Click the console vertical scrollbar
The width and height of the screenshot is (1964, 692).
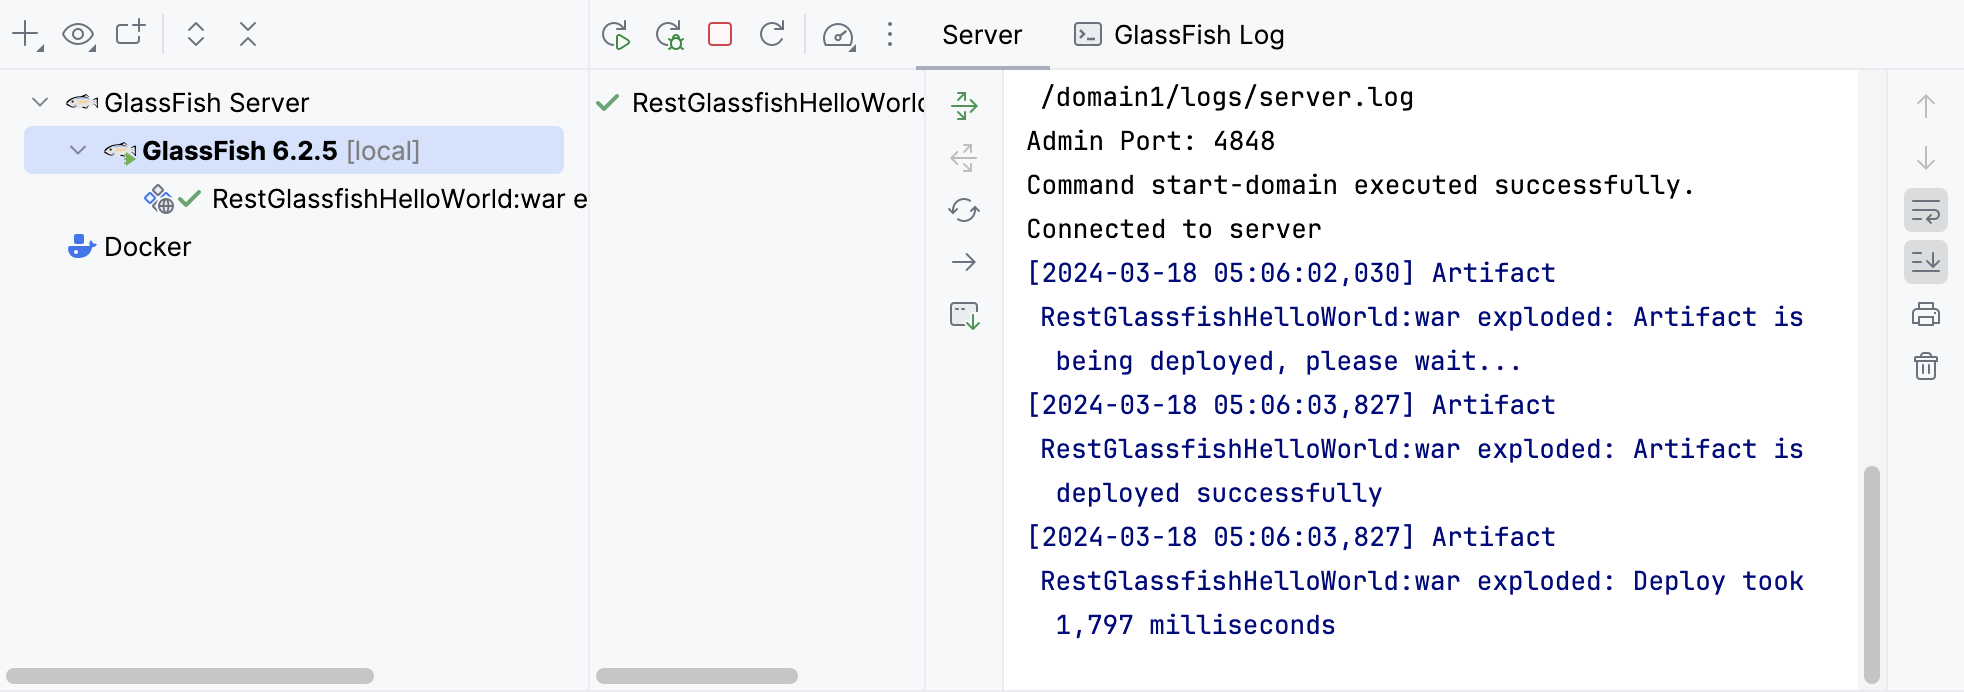tap(1872, 574)
